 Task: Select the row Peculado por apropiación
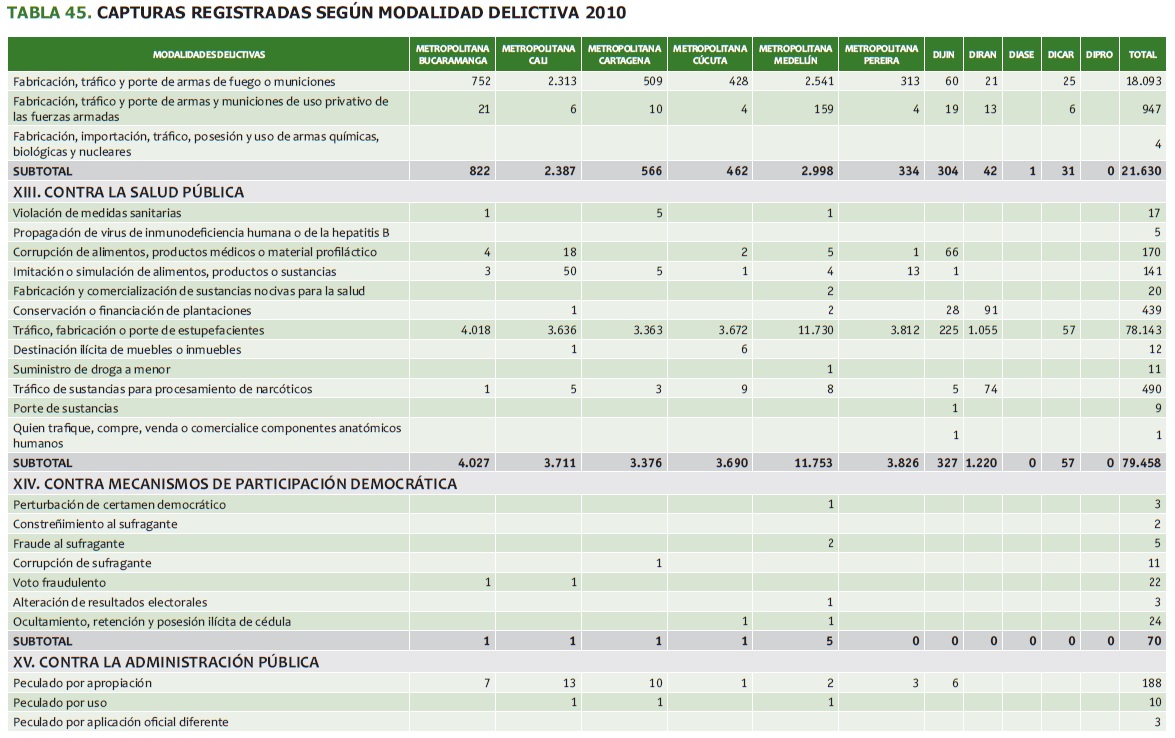(82, 683)
